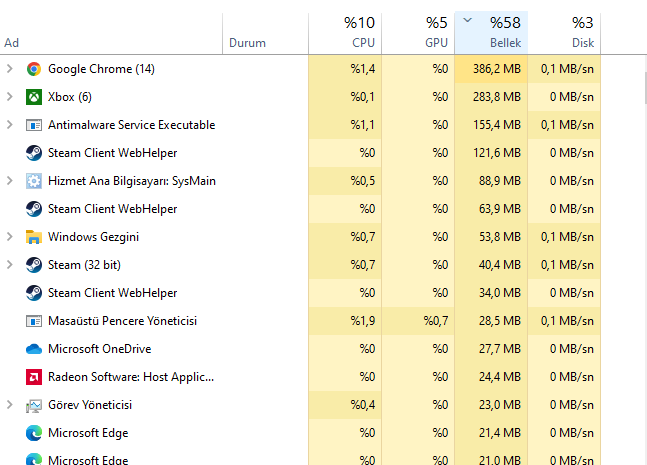Viewport: 647px width, 465px height.
Task: Click the Hizmet Ana Bilgisayarı gear icon
Action: click(34, 181)
